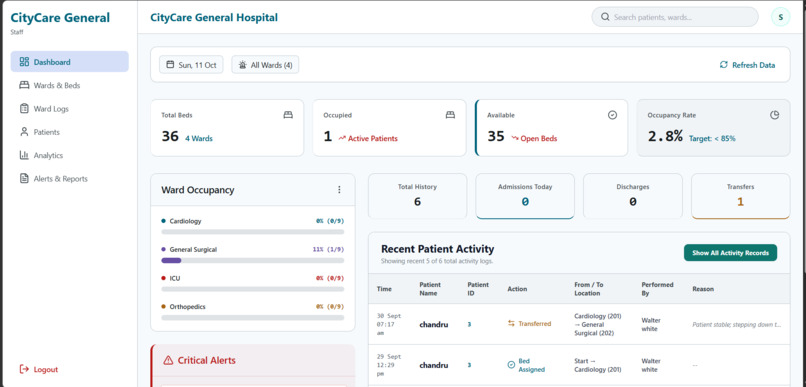Log out using the Logout link
The width and height of the screenshot is (806, 387).
pos(39,369)
